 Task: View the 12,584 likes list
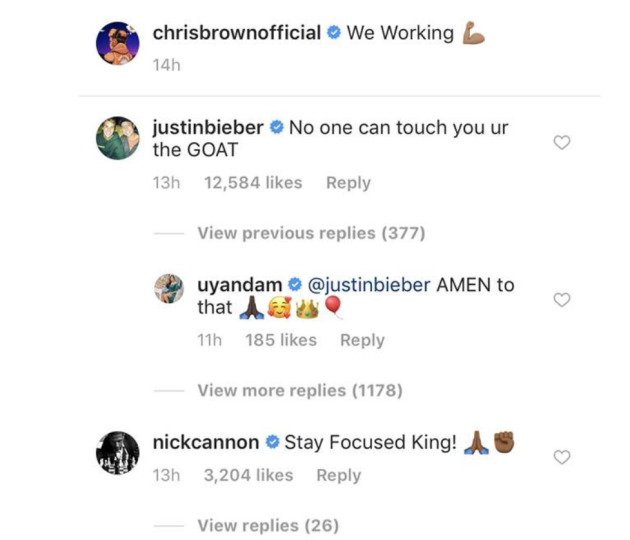click(x=252, y=183)
